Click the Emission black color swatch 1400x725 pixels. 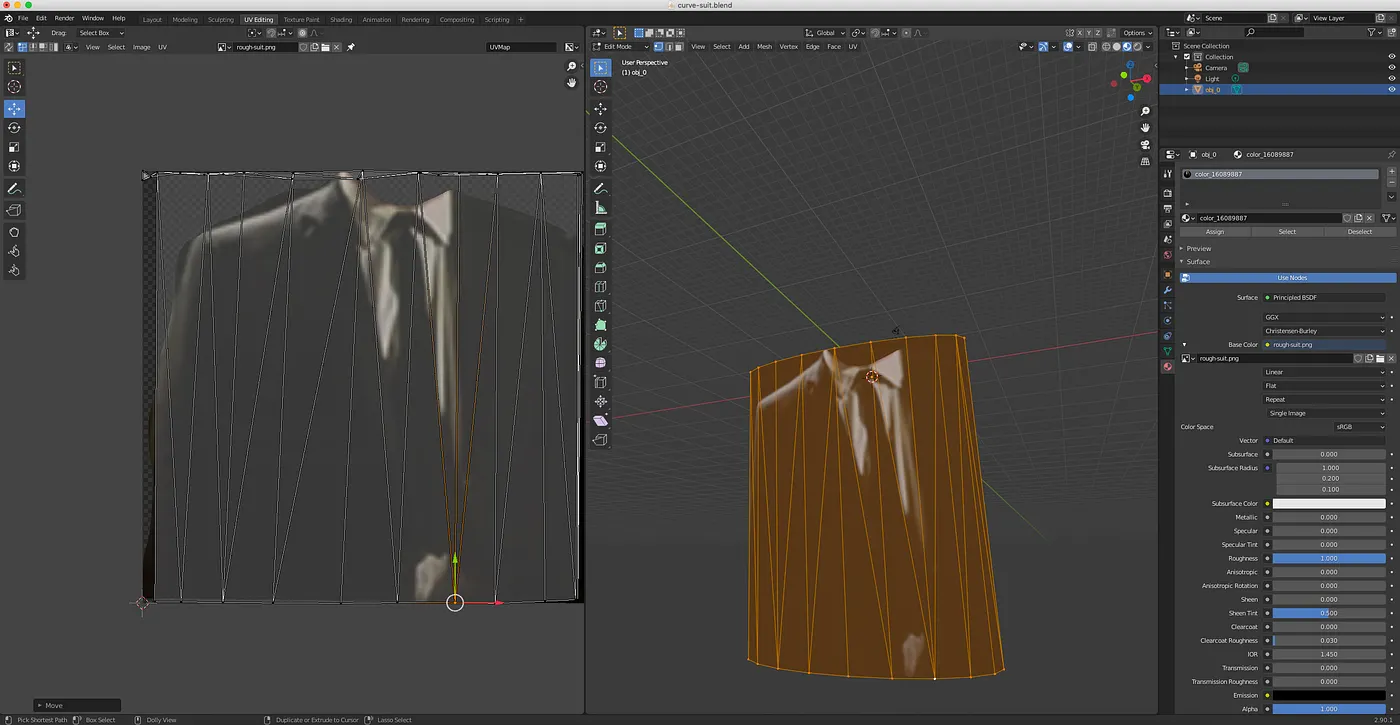pyautogui.click(x=1329, y=695)
